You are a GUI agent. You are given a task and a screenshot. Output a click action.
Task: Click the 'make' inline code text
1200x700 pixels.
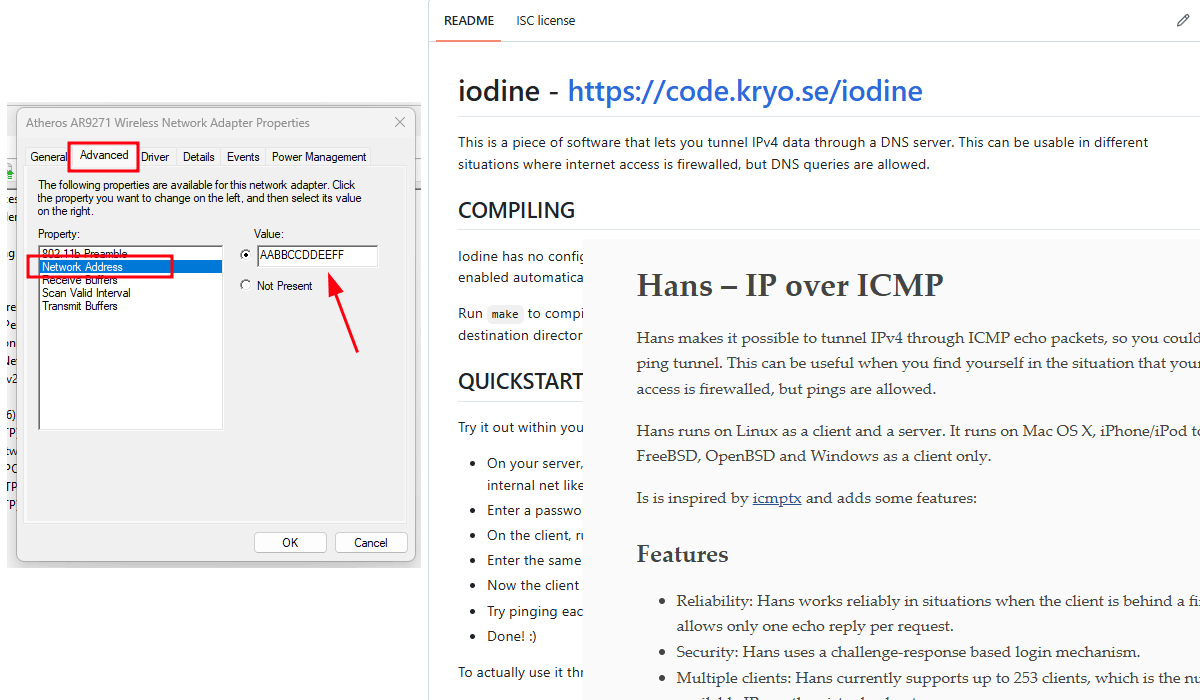[505, 314]
